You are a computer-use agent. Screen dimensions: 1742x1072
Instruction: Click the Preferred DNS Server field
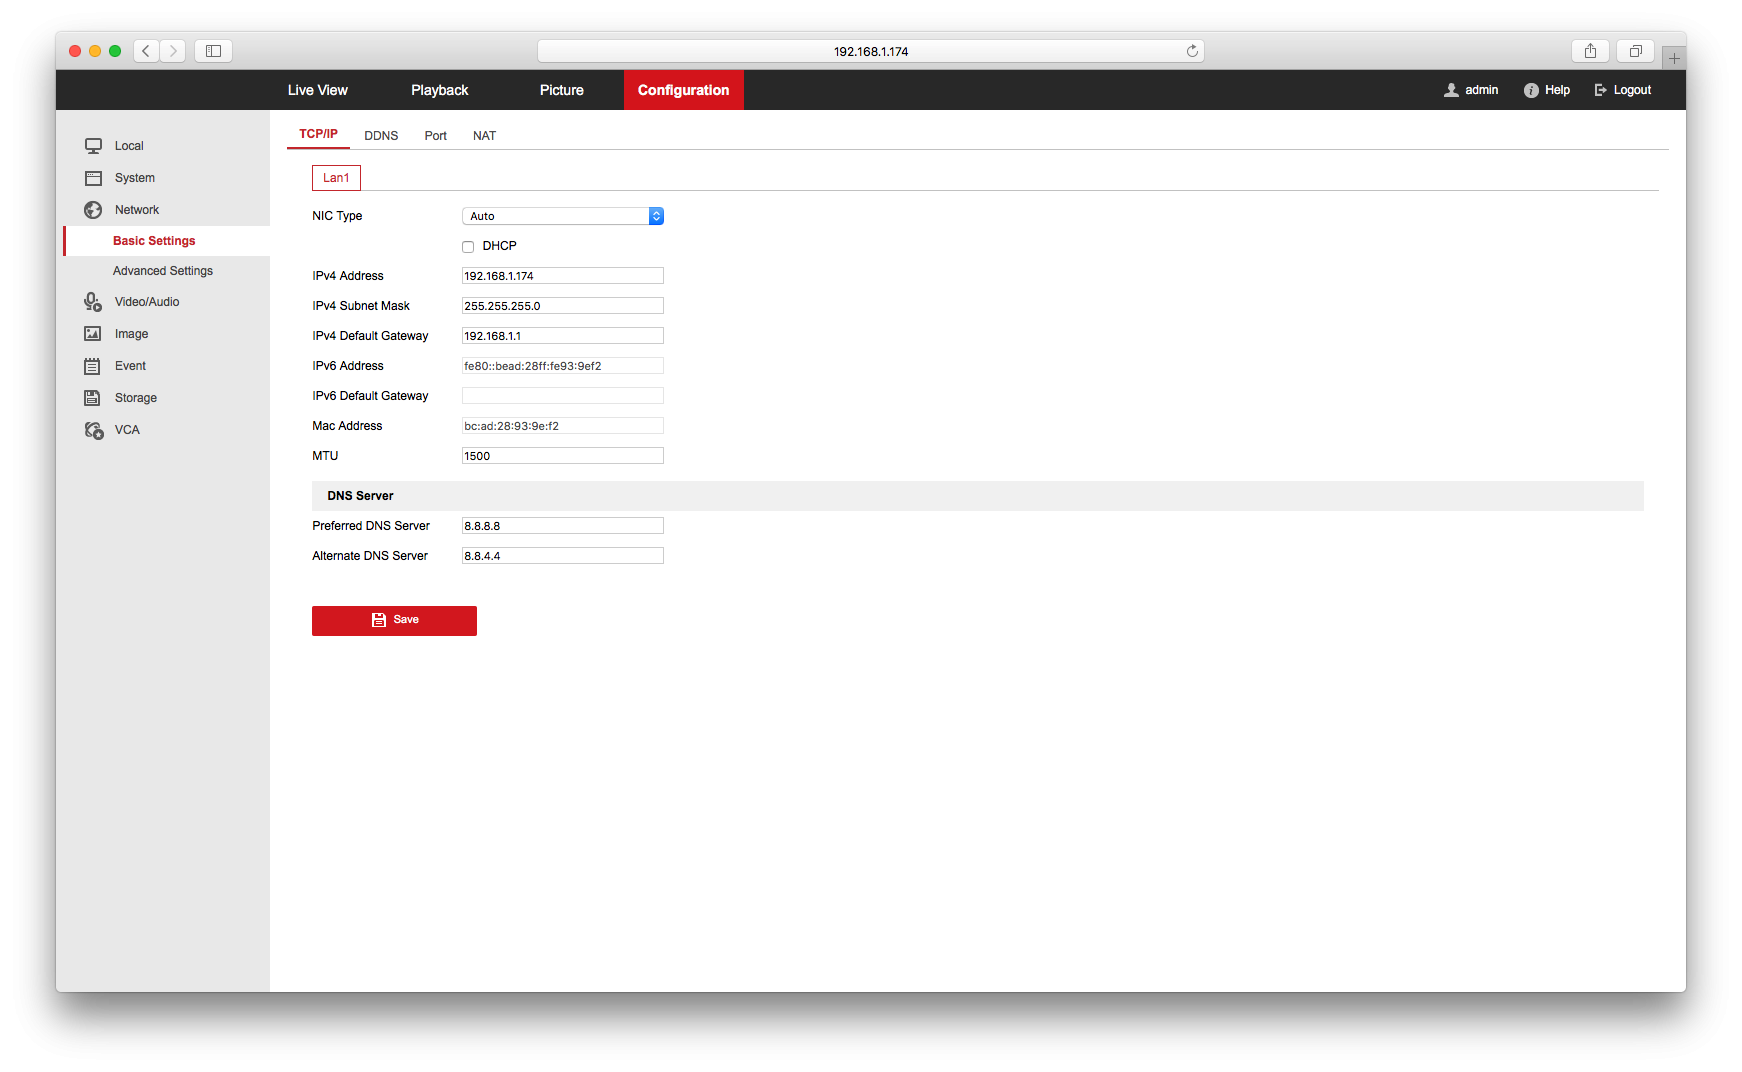[x=562, y=526]
